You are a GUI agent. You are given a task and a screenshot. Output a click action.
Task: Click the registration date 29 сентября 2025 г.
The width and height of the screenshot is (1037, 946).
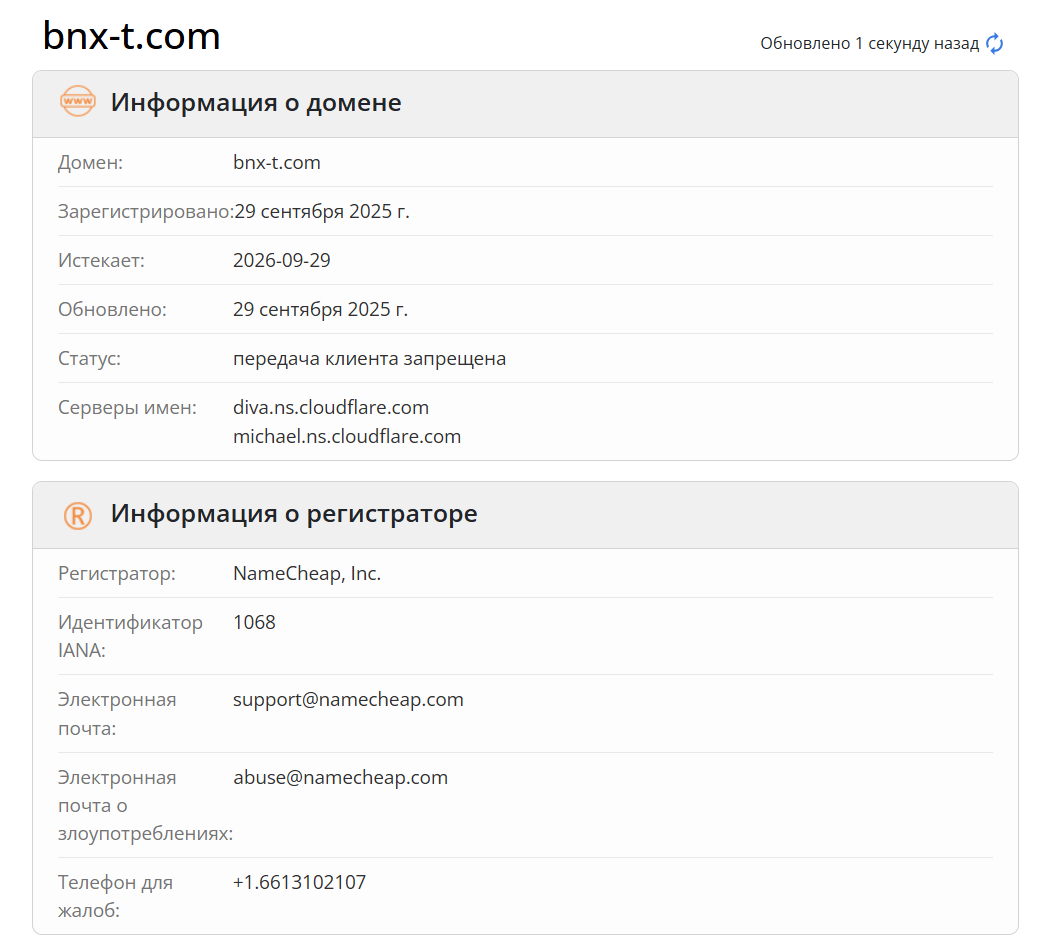(x=320, y=211)
